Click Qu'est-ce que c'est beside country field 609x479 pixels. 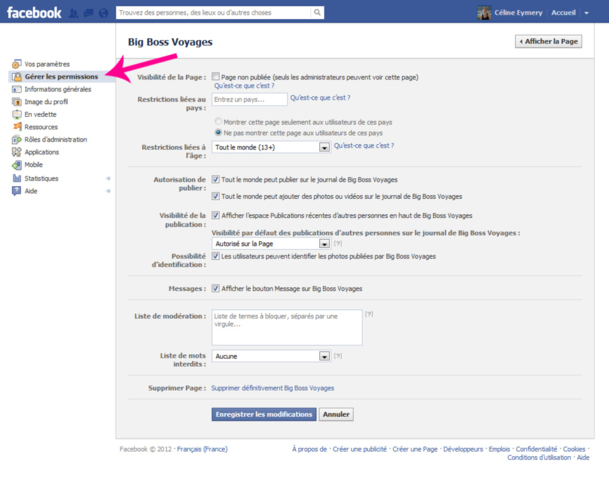coord(320,98)
